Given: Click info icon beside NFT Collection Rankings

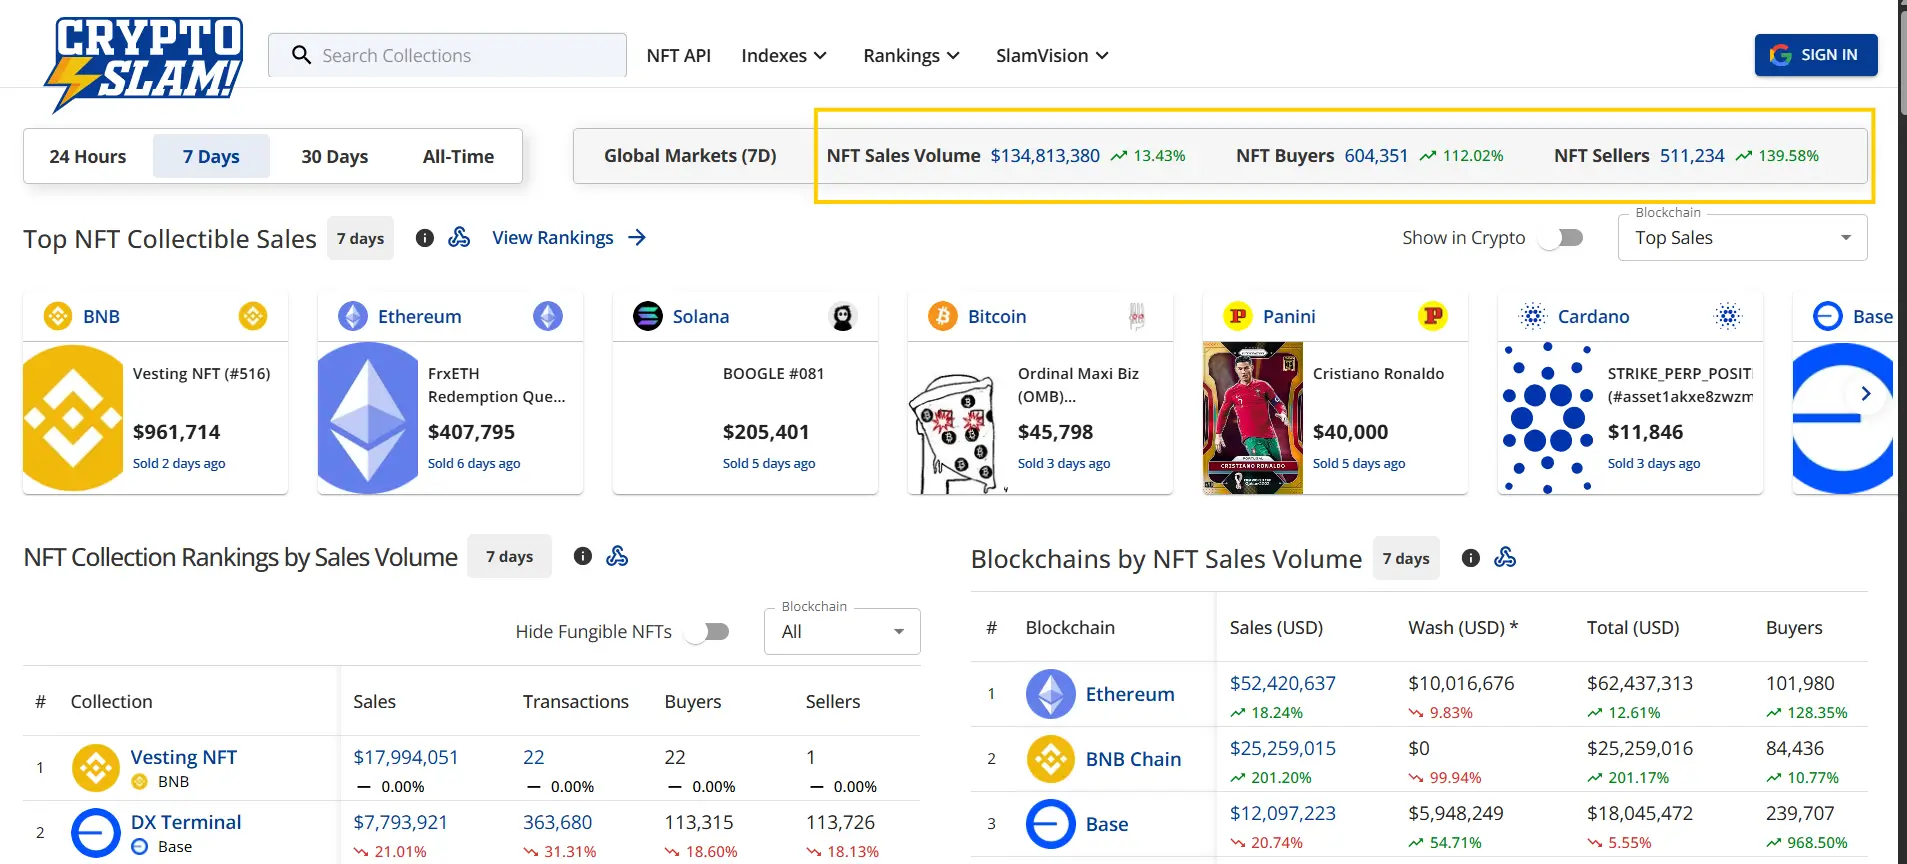Looking at the screenshot, I should [x=583, y=556].
